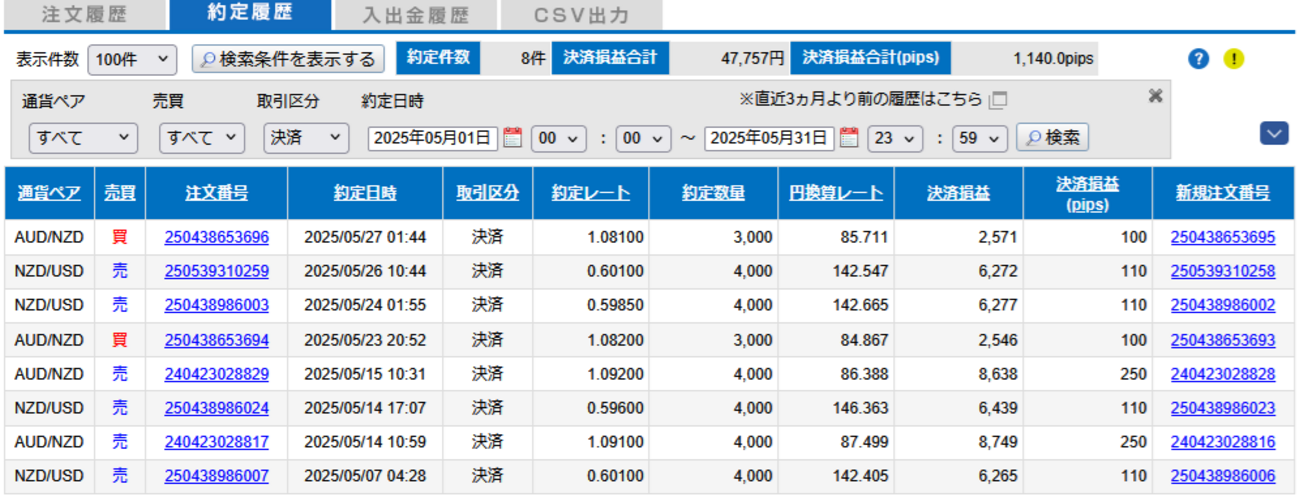Open new order number 240423028828
Screen dimensions: 1299x497
(x=1223, y=374)
